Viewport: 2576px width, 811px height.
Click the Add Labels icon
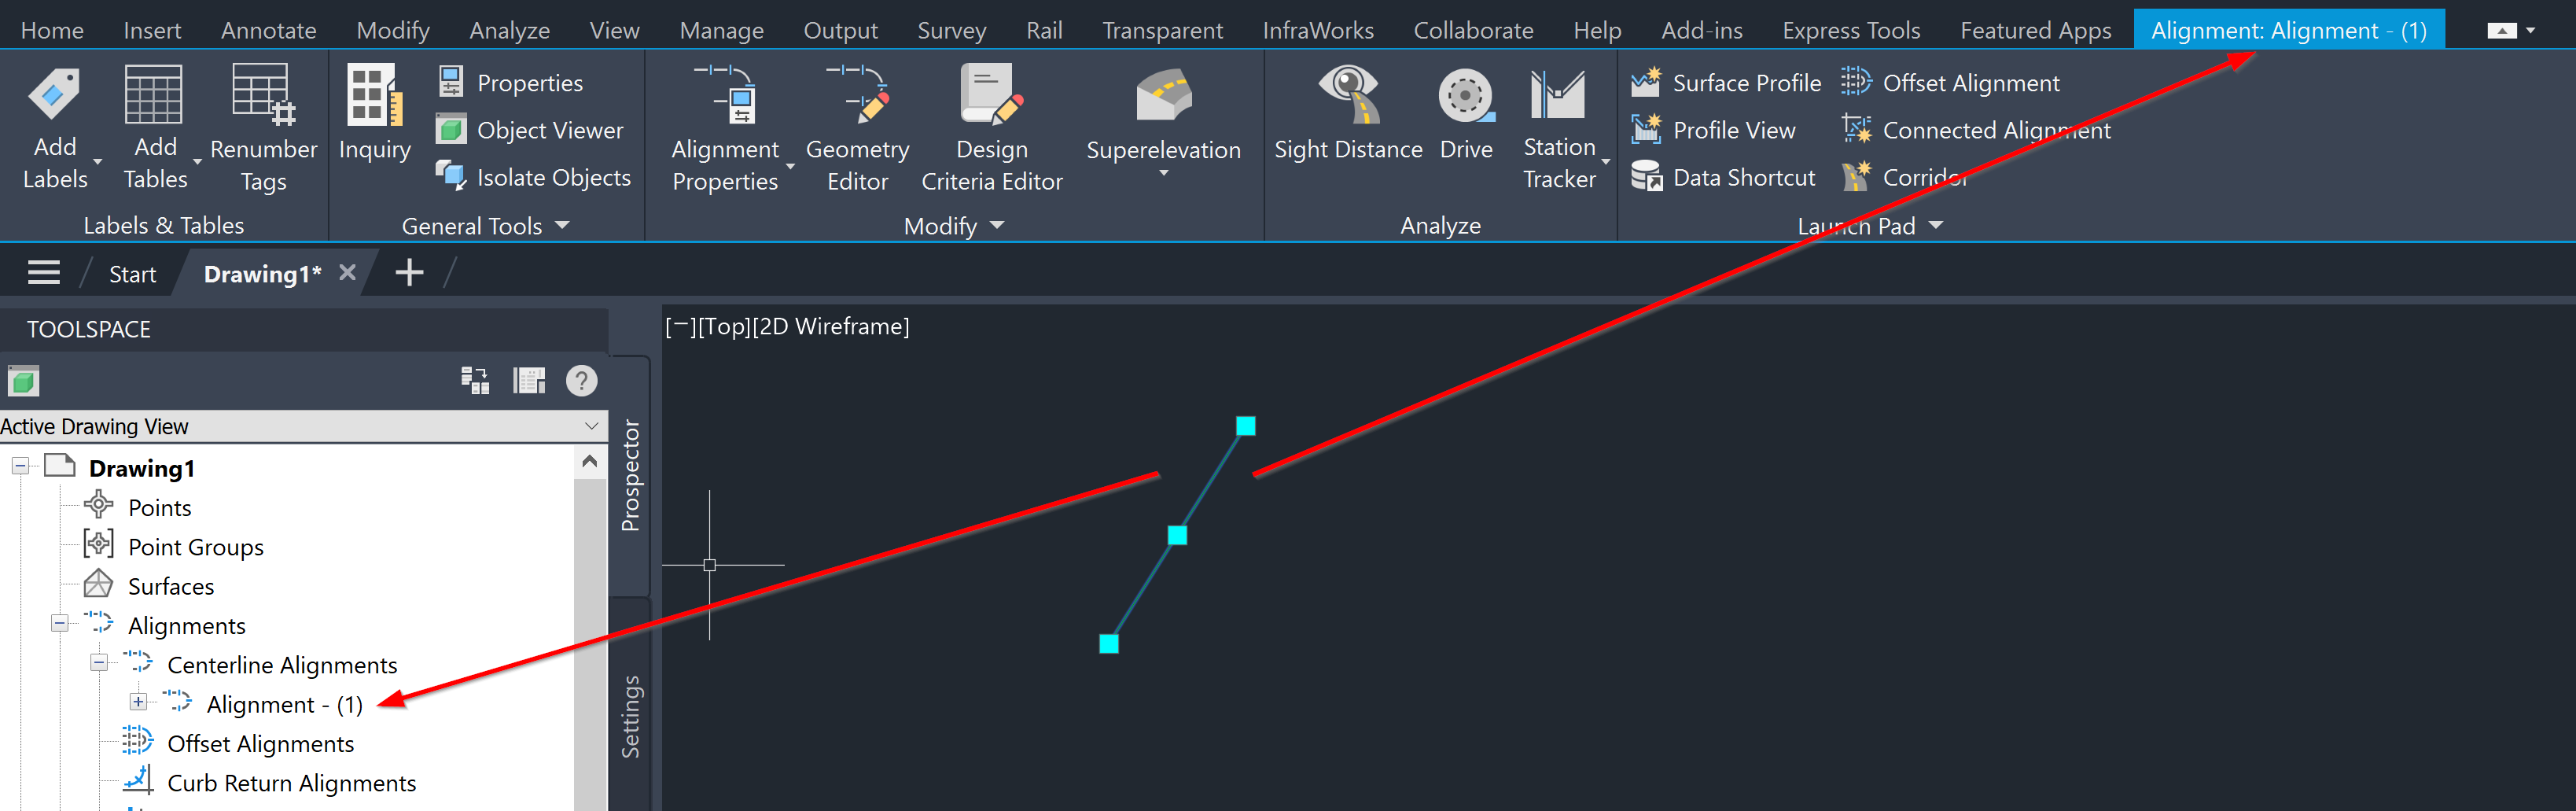pos(54,95)
